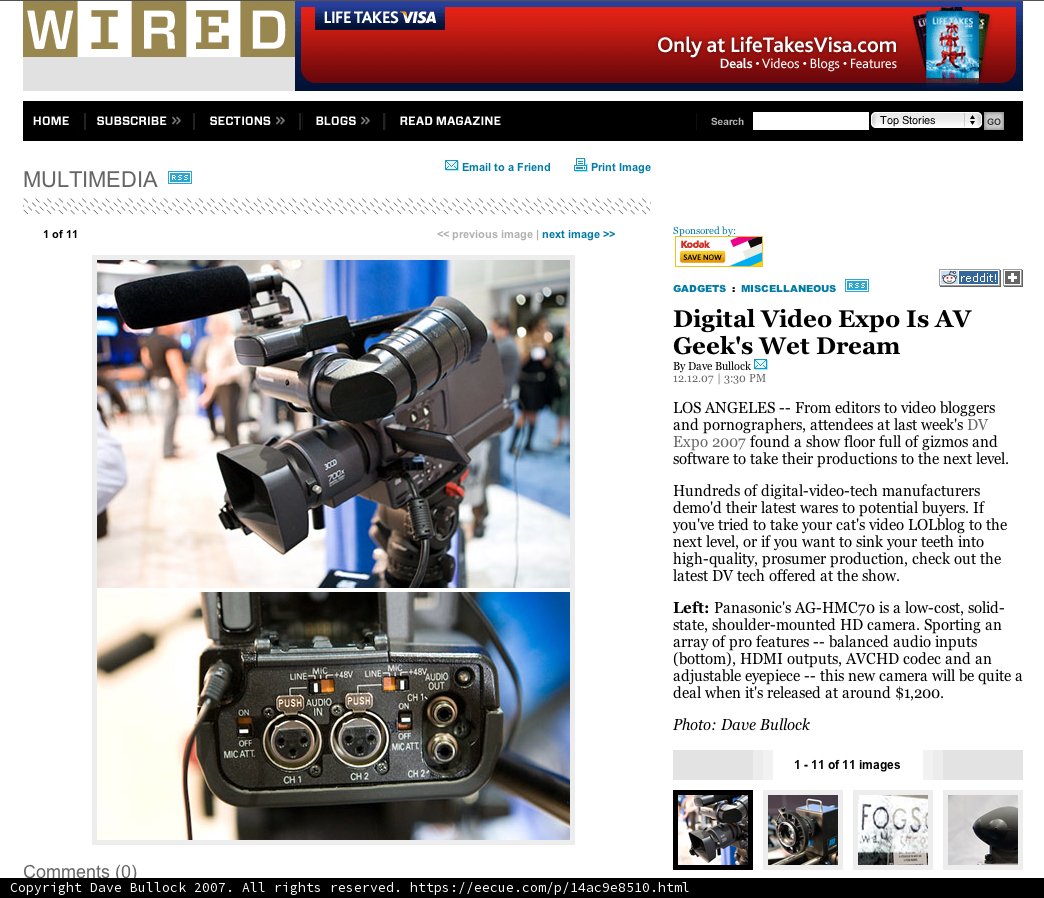Viewport: 1044px width, 898px height.
Task: Click the main camcorder photo
Action: [x=333, y=423]
